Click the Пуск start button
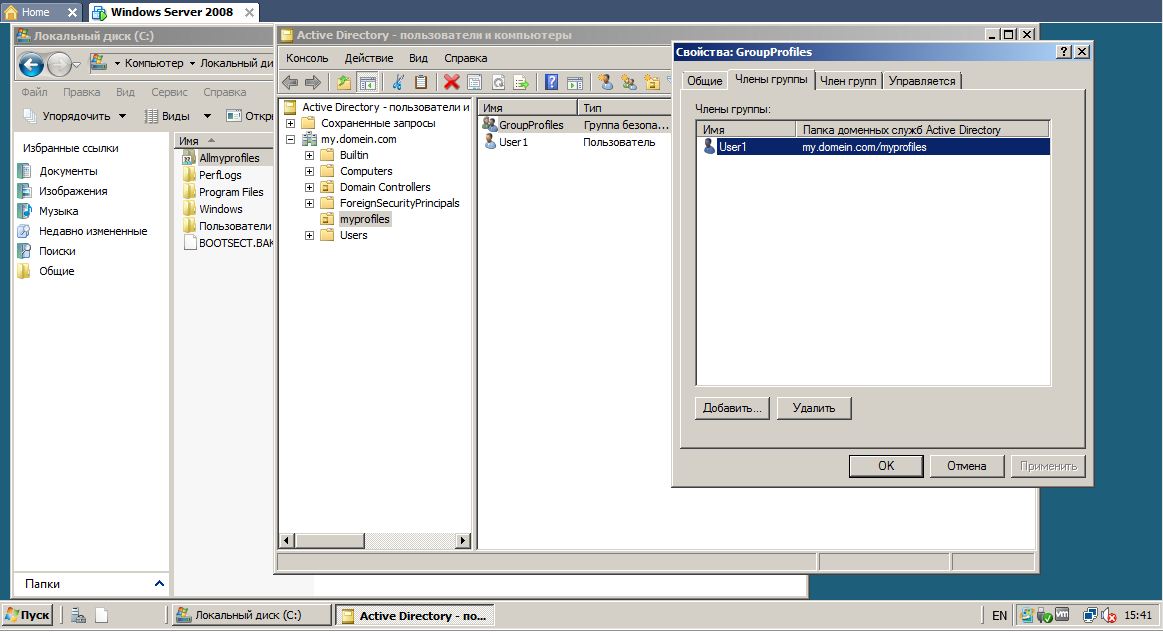Screen dimensions: 1163x632 pos(27,615)
